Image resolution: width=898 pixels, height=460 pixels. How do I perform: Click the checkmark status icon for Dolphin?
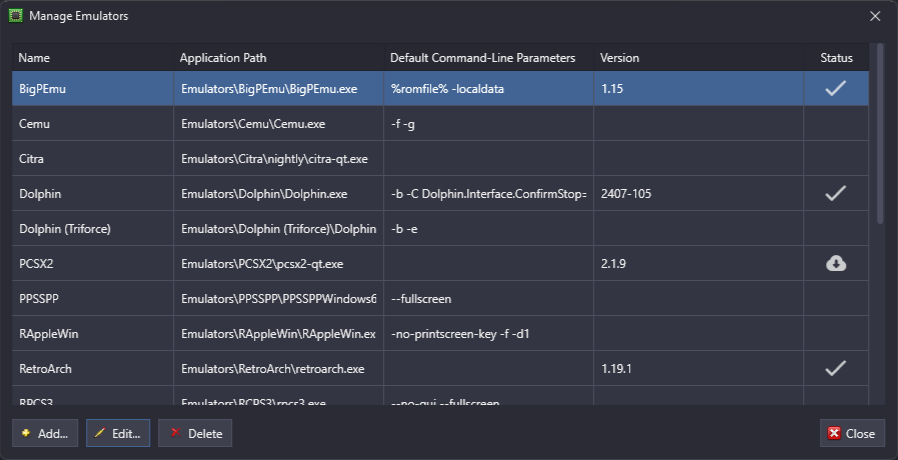pyautogui.click(x=836, y=194)
